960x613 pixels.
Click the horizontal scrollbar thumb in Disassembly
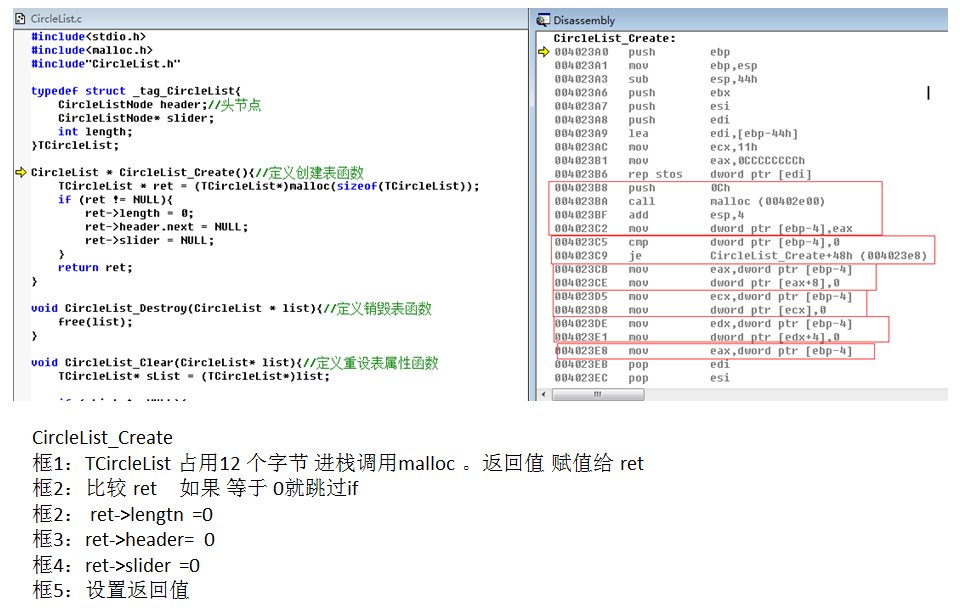598,394
